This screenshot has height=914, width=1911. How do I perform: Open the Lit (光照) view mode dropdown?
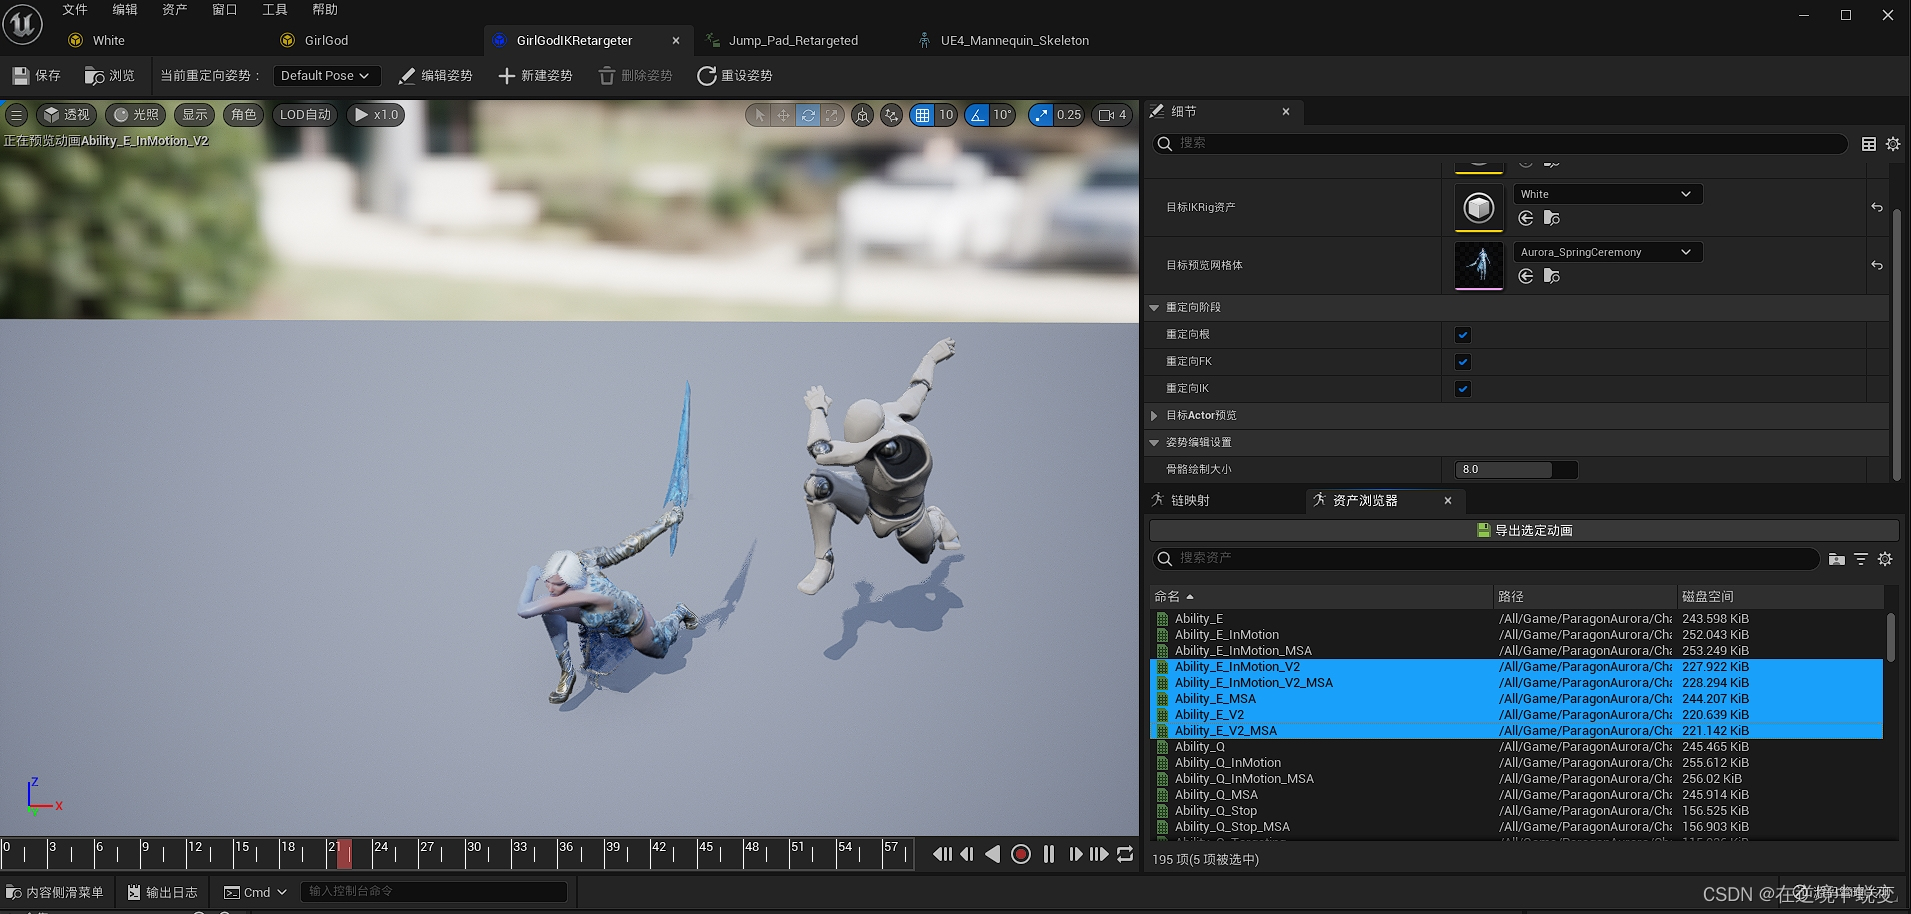(x=135, y=115)
